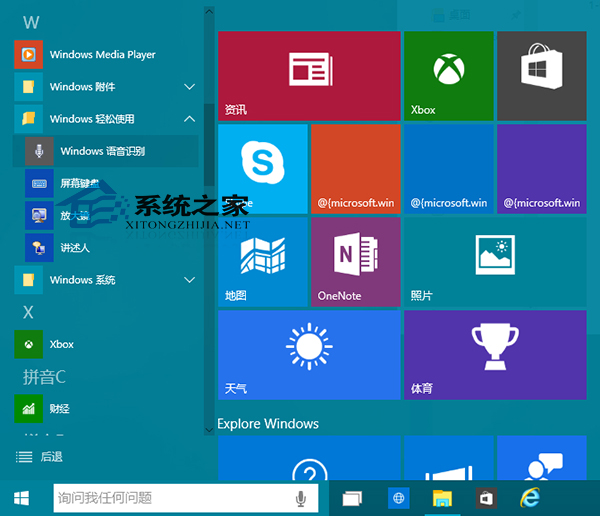Launch 讲述人 narrator
Viewport: 600px width, 516px height.
tap(106, 248)
